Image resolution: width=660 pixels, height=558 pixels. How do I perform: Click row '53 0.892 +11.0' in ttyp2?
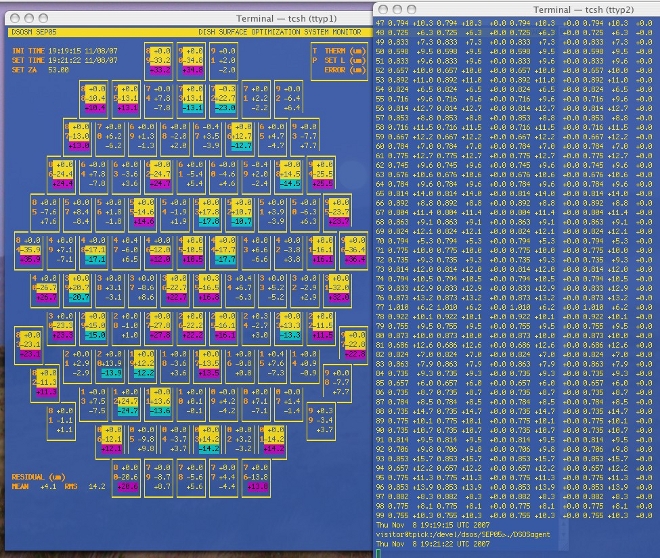(514, 80)
